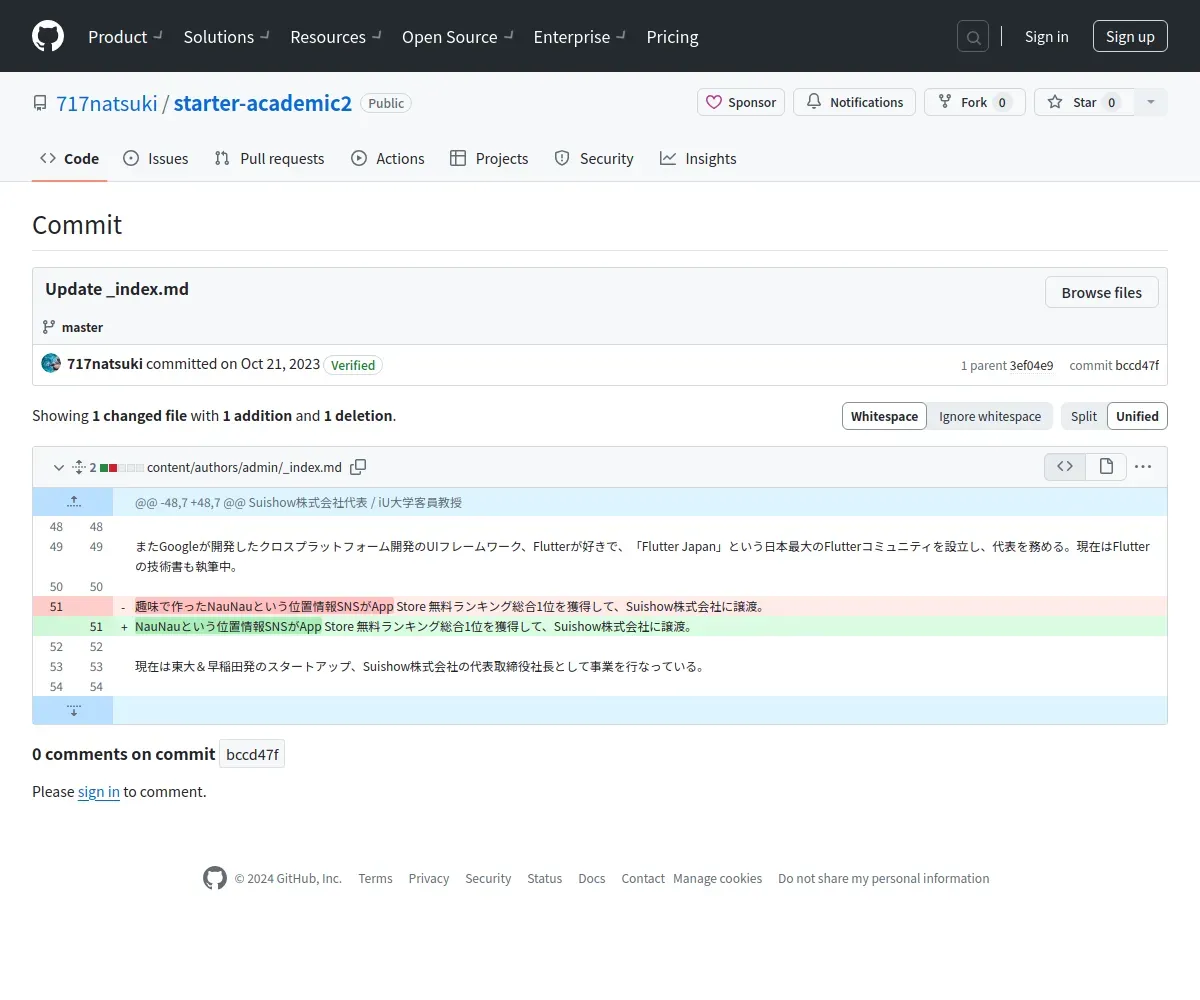Star the starter-academic2 repository

1084,102
